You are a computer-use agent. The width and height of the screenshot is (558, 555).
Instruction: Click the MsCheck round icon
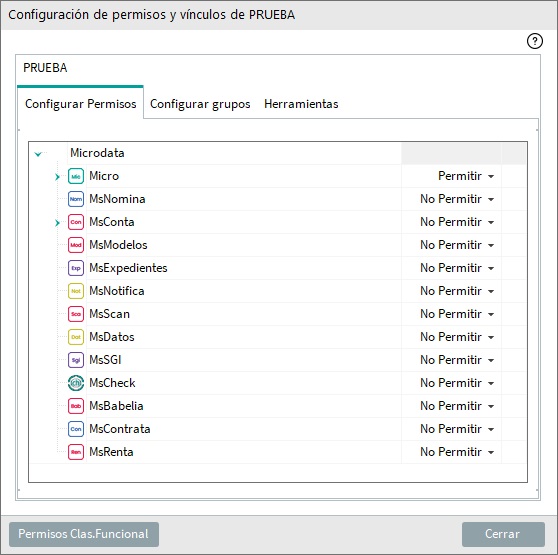pos(76,383)
